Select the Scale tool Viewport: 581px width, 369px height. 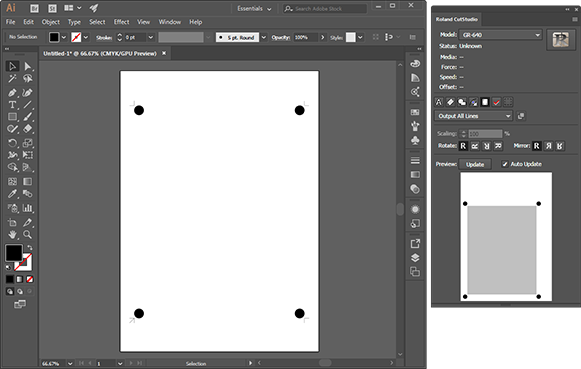click(x=27, y=143)
